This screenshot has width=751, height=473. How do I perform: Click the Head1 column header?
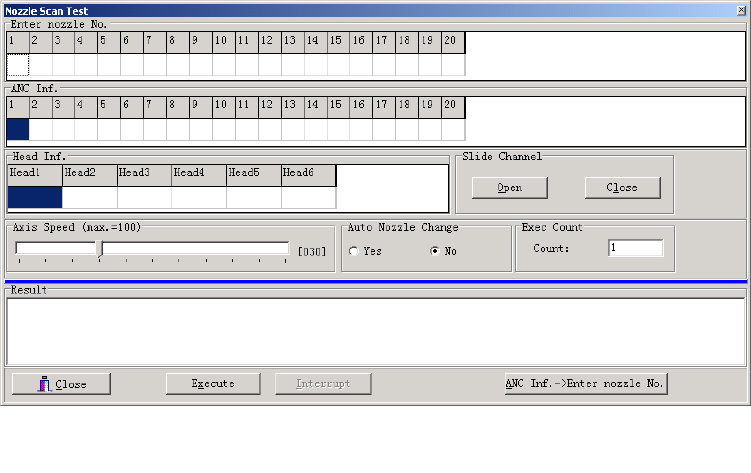click(x=35, y=175)
